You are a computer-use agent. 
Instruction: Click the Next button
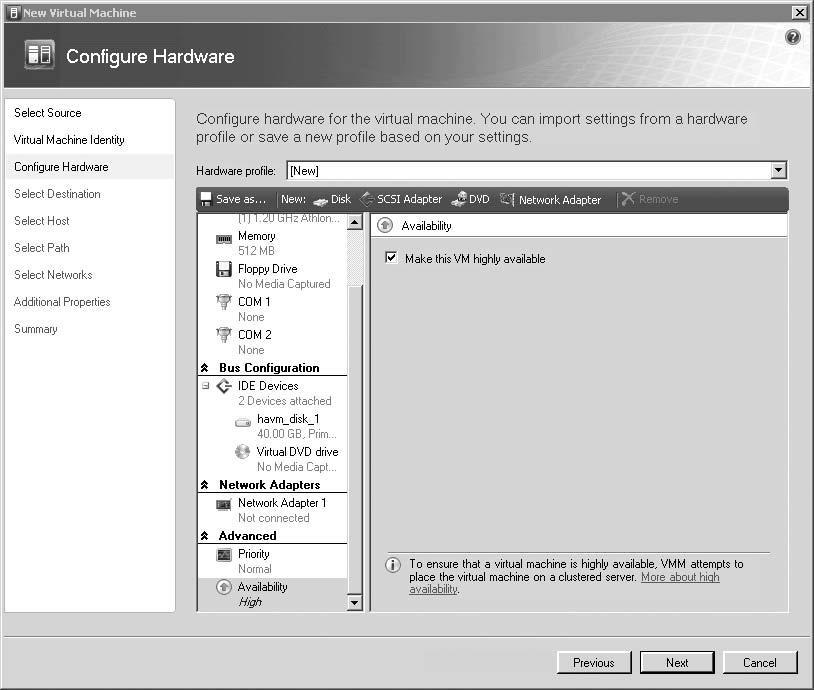[x=677, y=662]
